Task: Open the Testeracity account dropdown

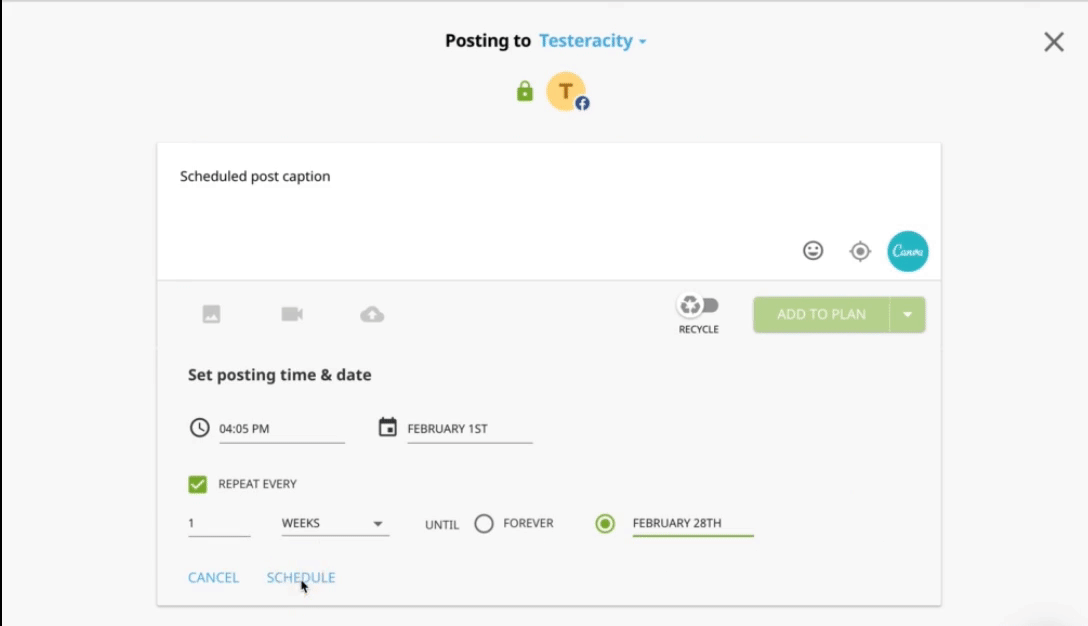Action: (x=593, y=41)
